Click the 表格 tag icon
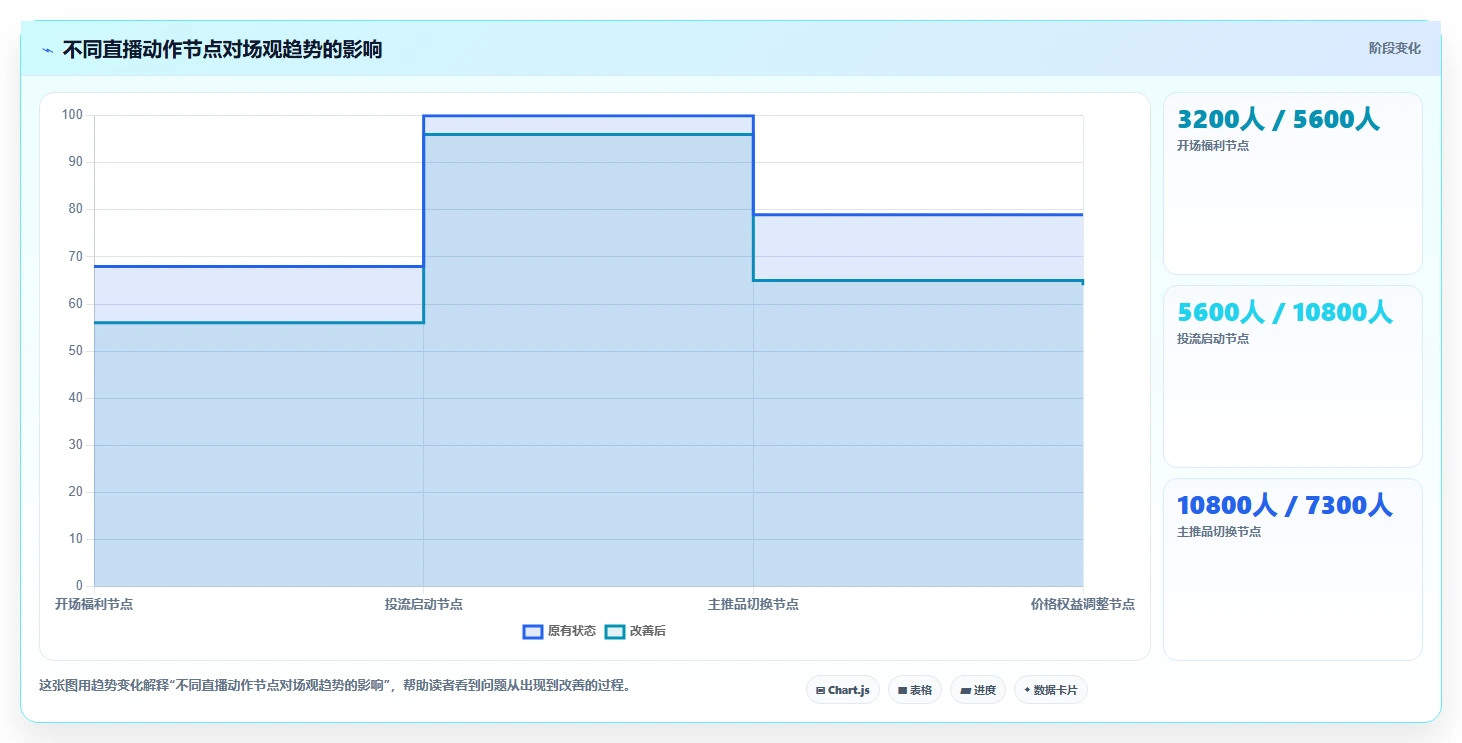Image resolution: width=1462 pixels, height=743 pixels. pyautogui.click(x=902, y=690)
